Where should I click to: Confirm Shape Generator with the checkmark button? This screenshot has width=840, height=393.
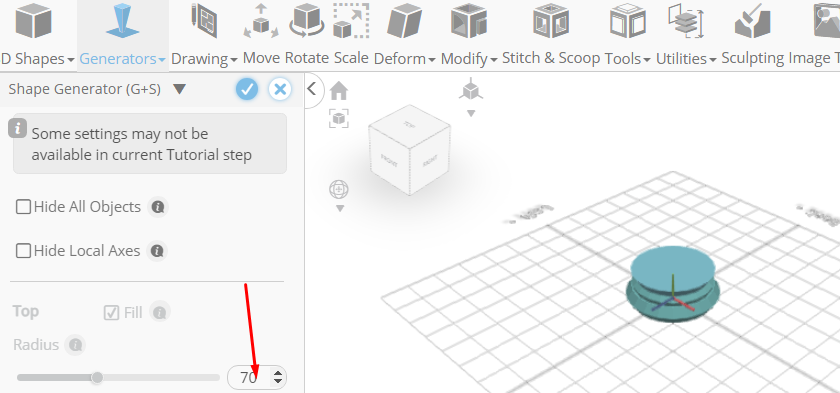247,89
